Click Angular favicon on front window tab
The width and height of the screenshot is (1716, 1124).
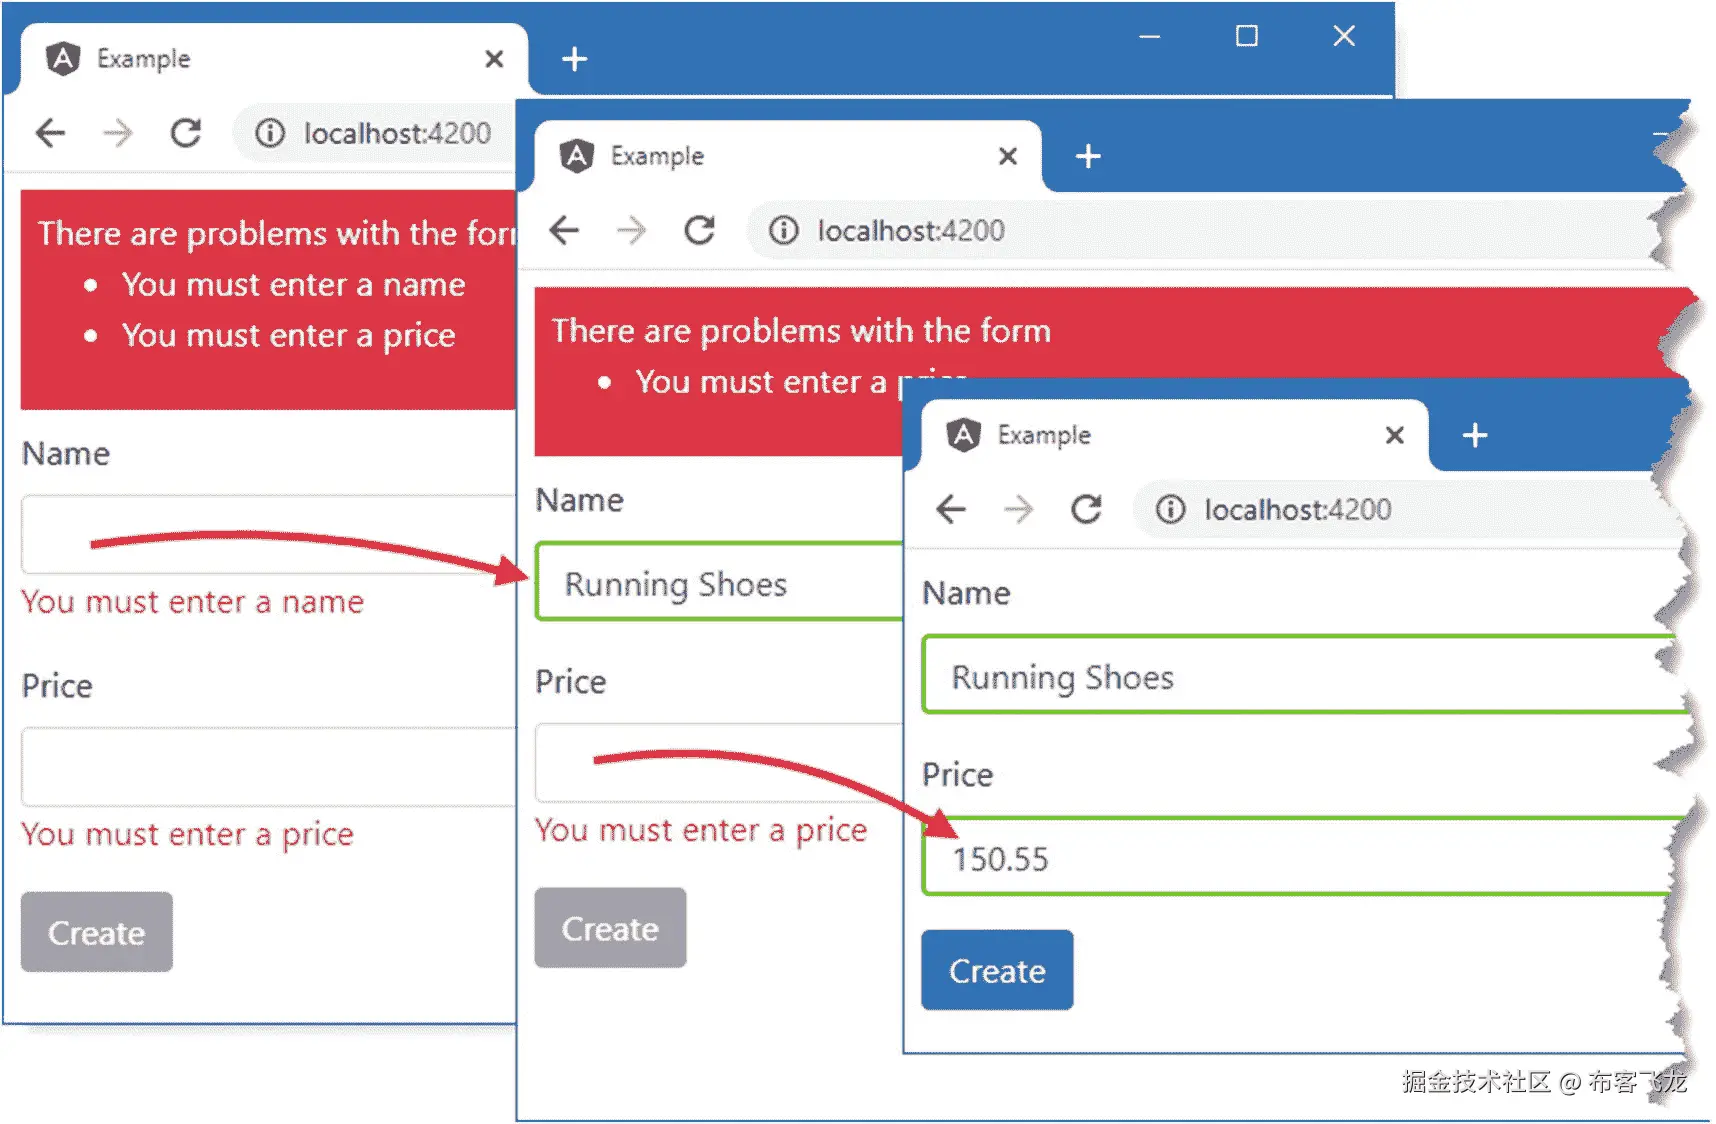pos(964,435)
